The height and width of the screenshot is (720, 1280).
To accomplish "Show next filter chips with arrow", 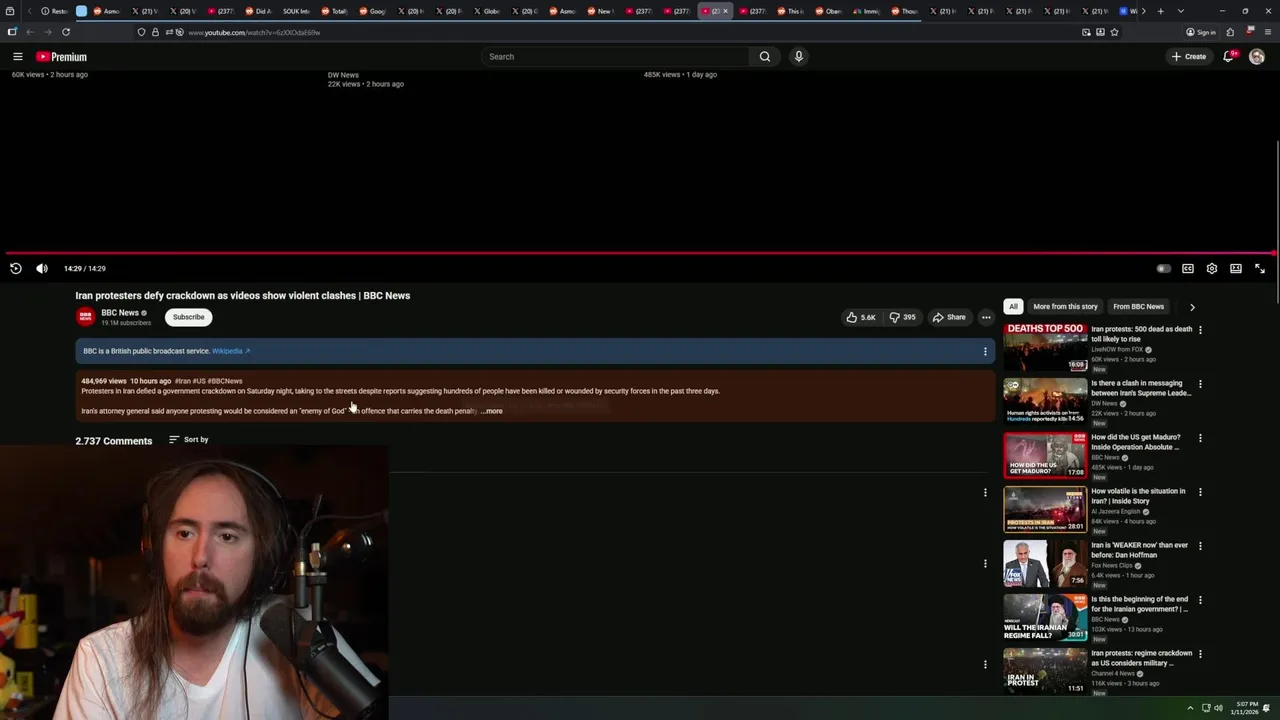I will point(1192,307).
